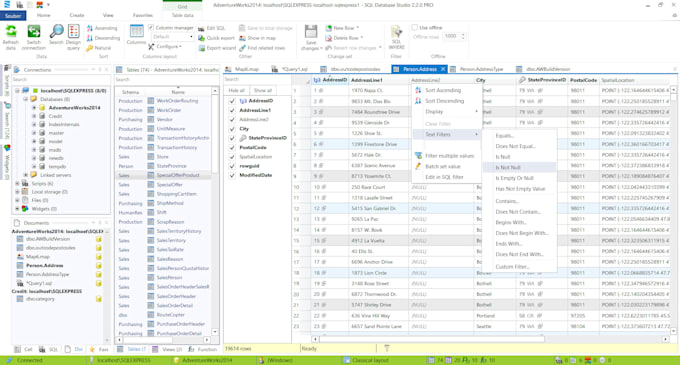The image size is (680, 365).
Task: Click the Connections search field
Action: pyautogui.click(x=60, y=79)
